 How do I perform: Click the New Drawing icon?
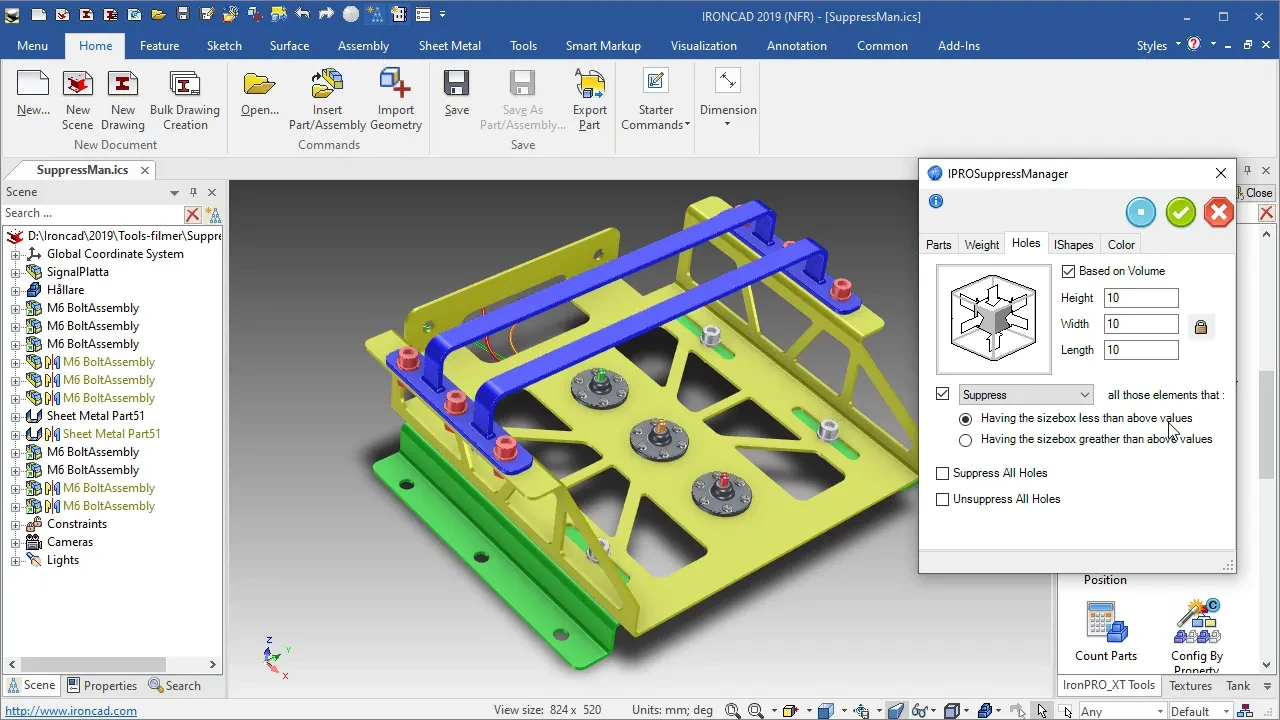point(123,84)
